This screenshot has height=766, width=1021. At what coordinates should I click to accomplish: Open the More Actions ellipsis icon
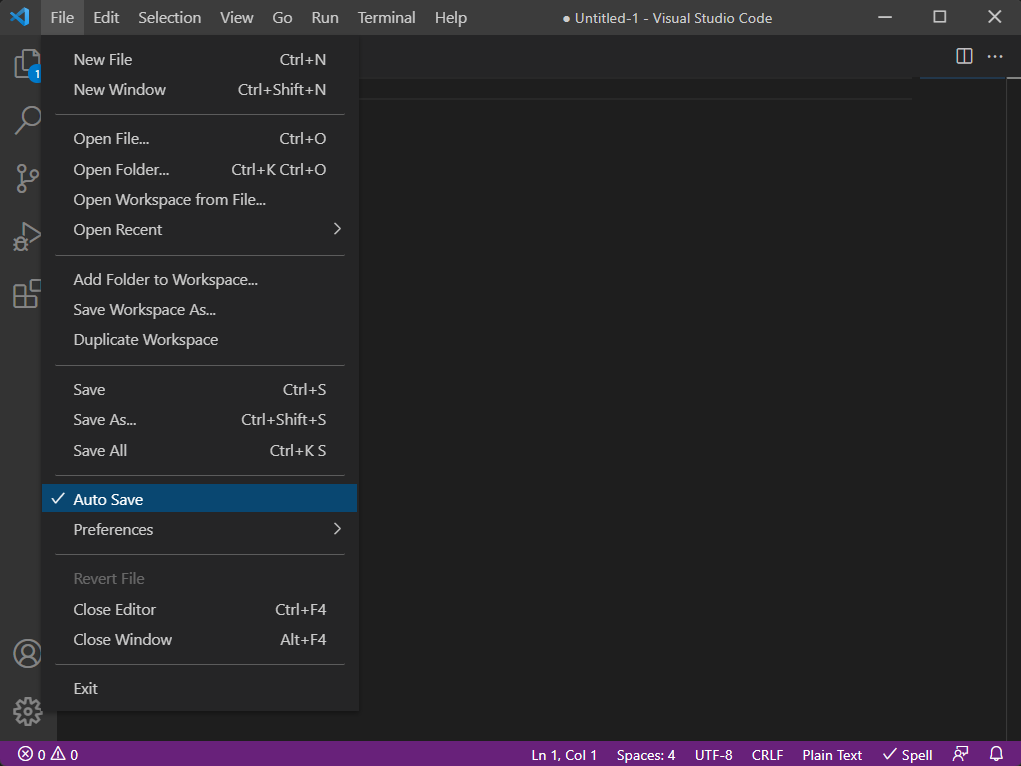pos(995,57)
